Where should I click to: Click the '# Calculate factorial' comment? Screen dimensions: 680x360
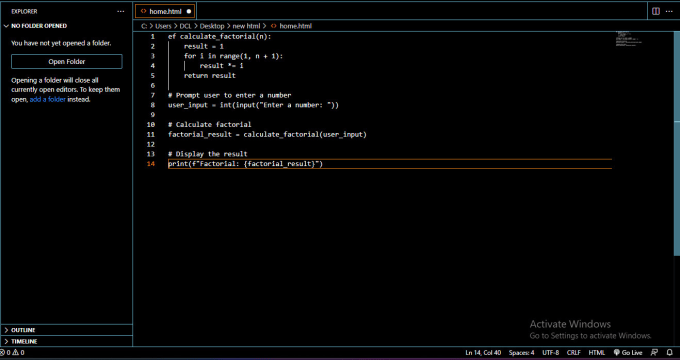pos(209,124)
